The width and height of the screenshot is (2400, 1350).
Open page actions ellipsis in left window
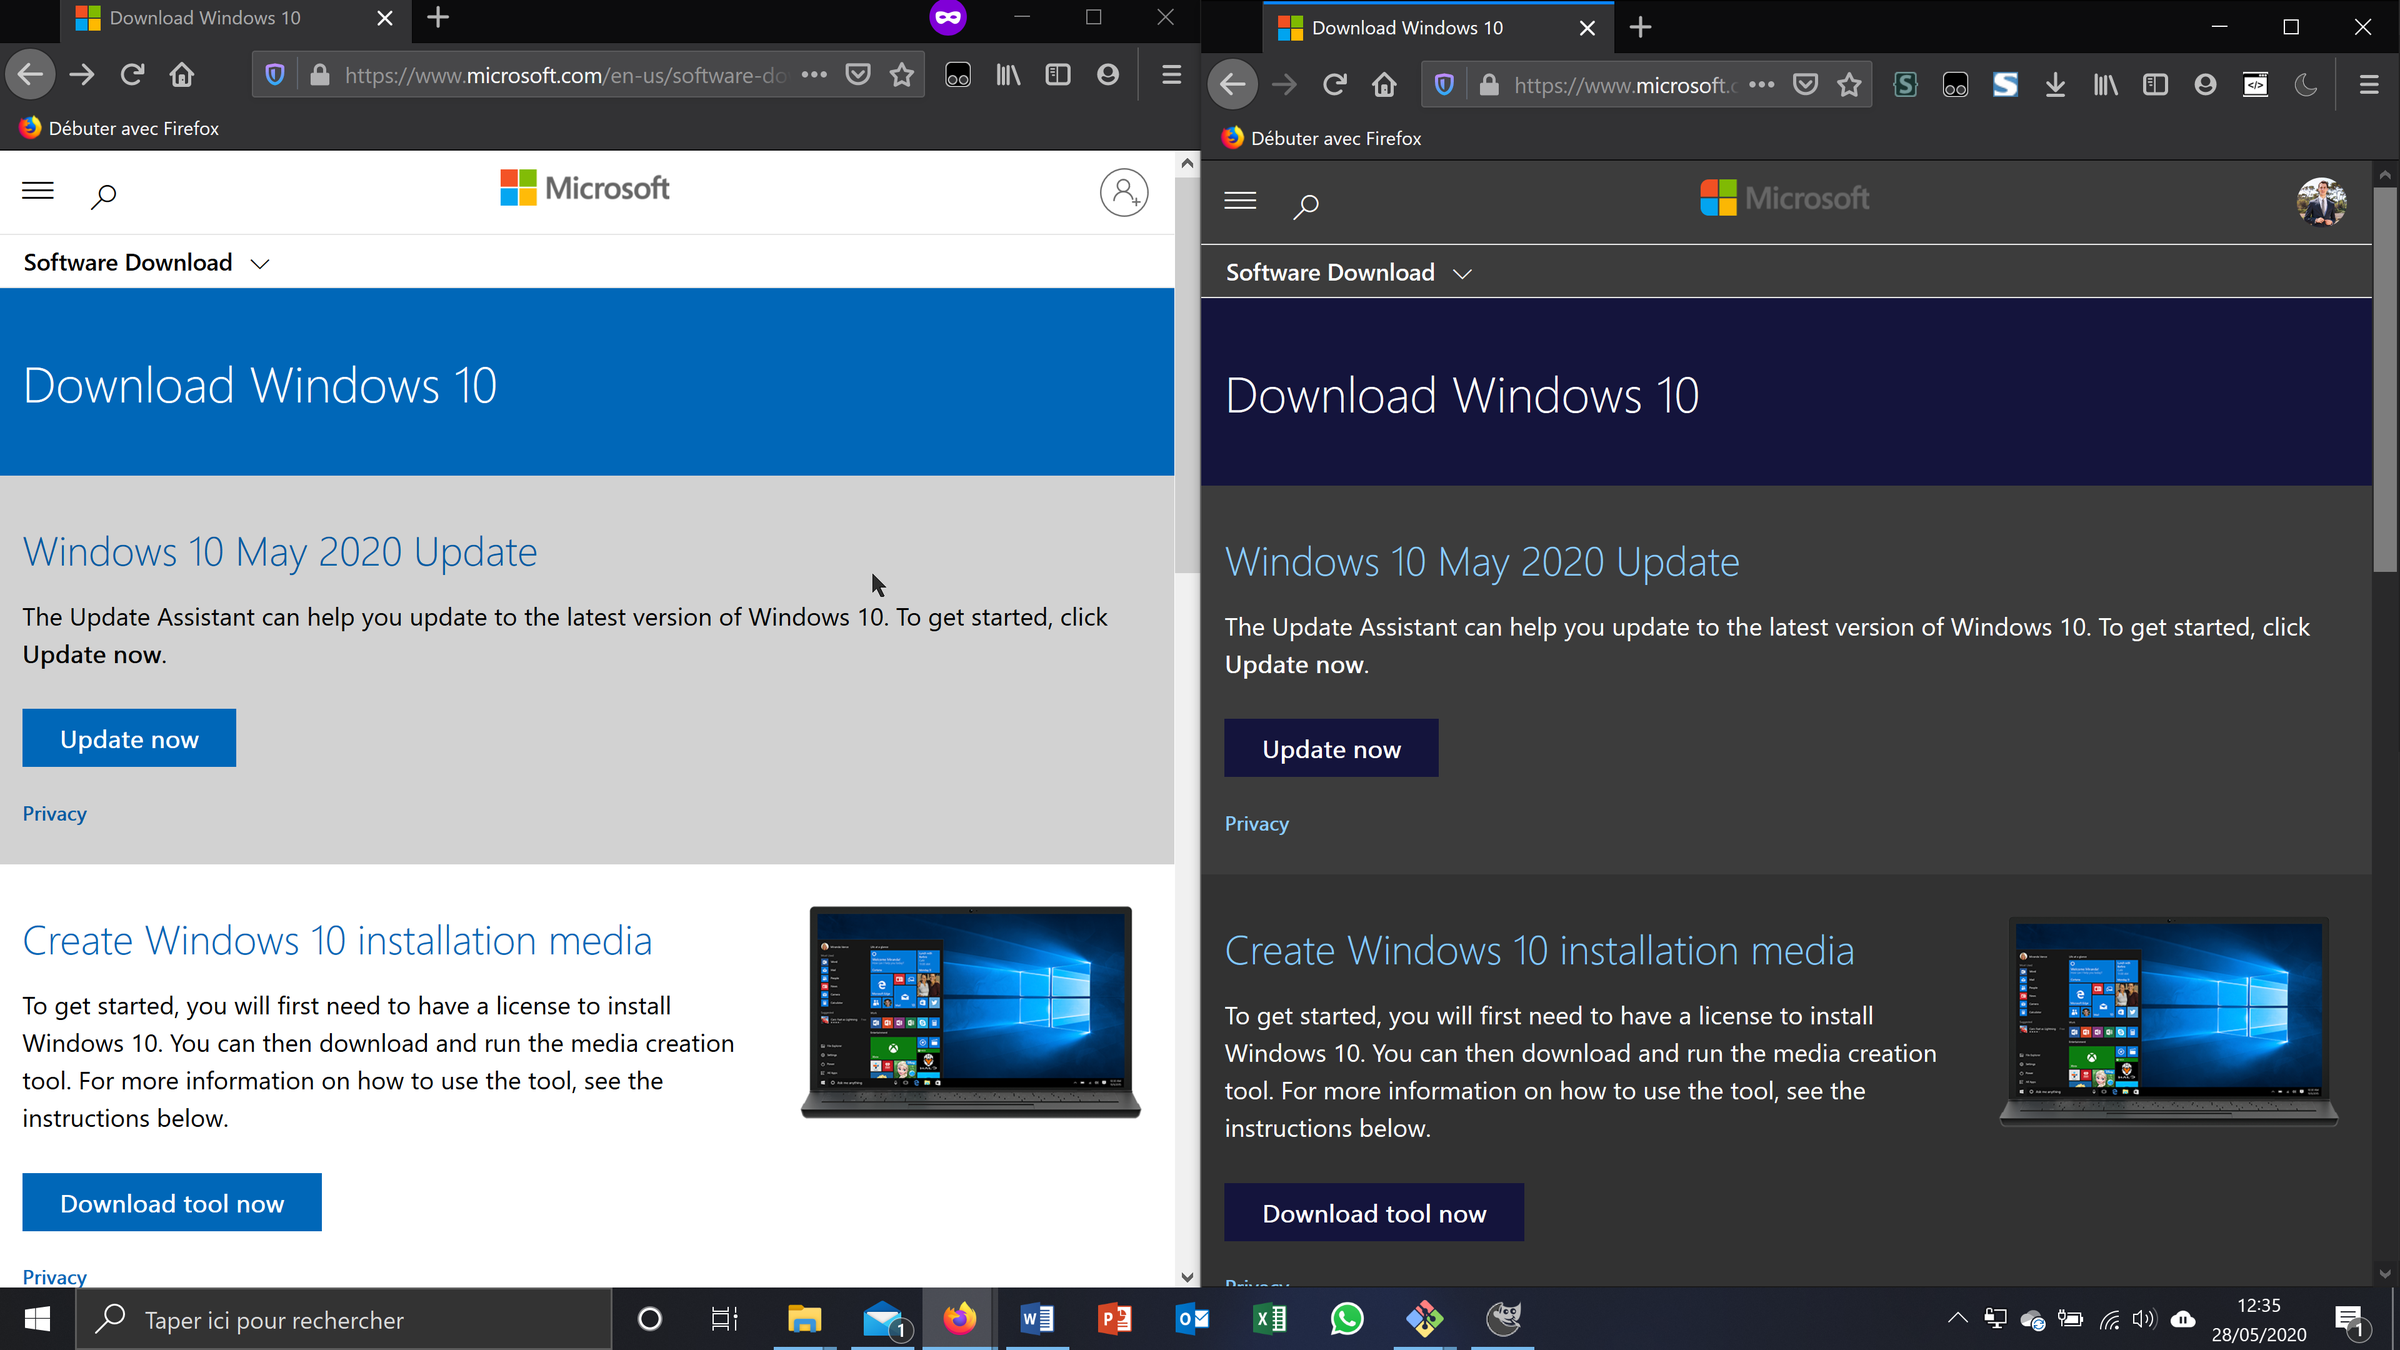[x=814, y=75]
